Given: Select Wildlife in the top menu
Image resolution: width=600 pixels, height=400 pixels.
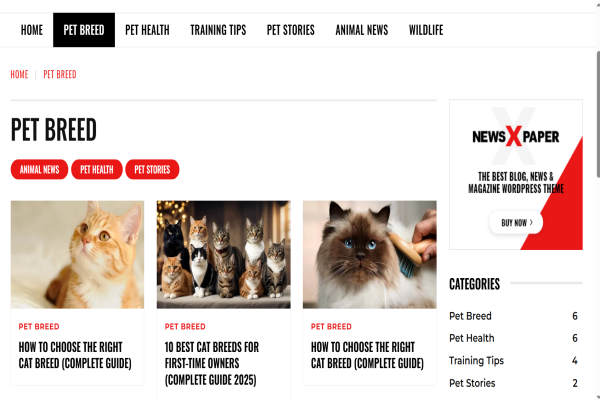Looking at the screenshot, I should click(x=426, y=30).
